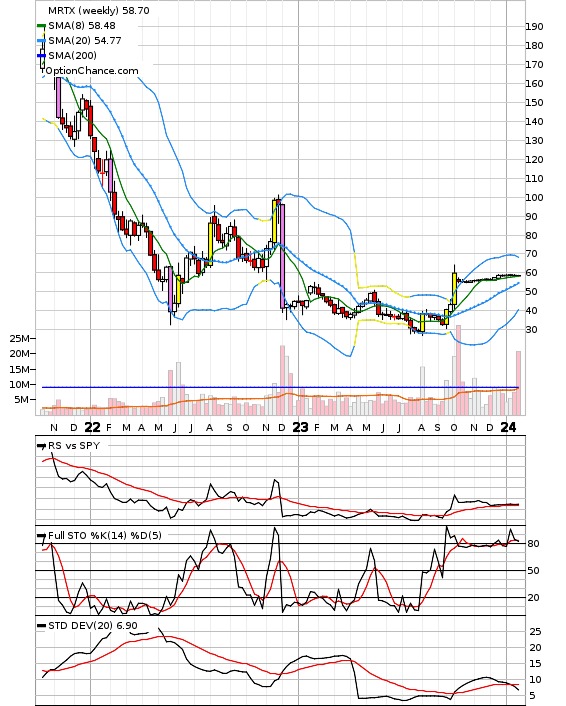The width and height of the screenshot is (566, 706).
Task: Click the STD DEV(20) legend marker
Action: click(x=41, y=625)
